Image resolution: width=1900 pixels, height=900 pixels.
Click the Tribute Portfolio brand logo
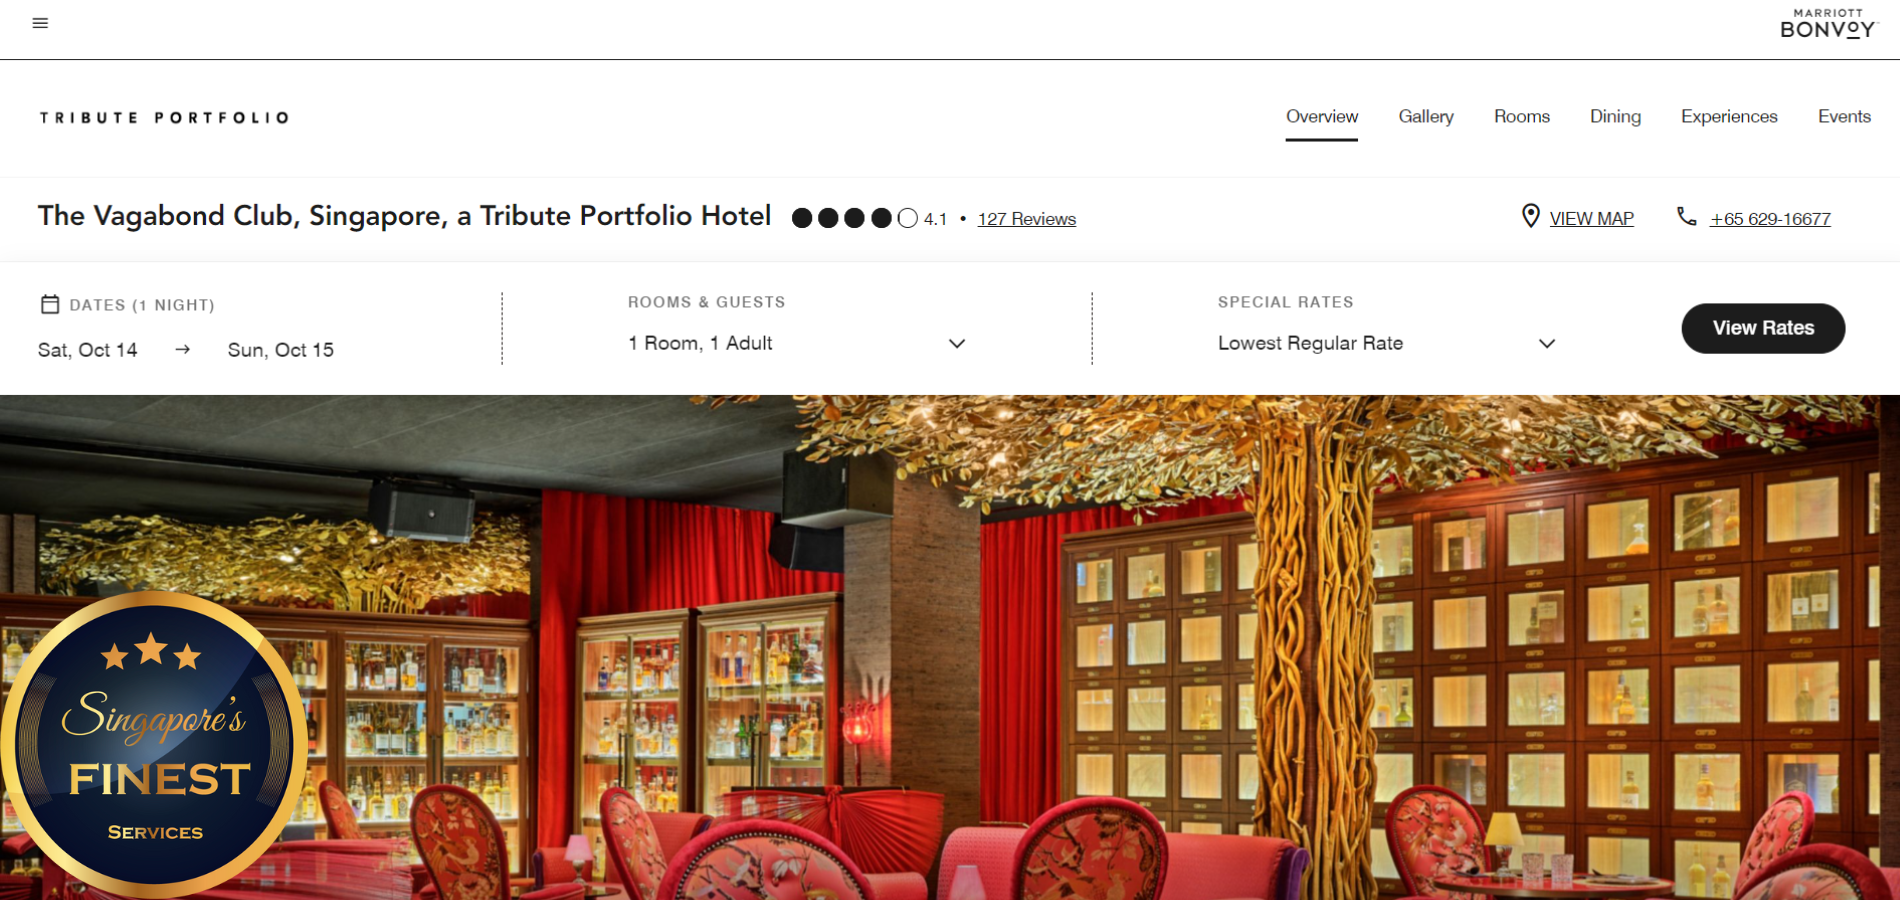tap(165, 118)
